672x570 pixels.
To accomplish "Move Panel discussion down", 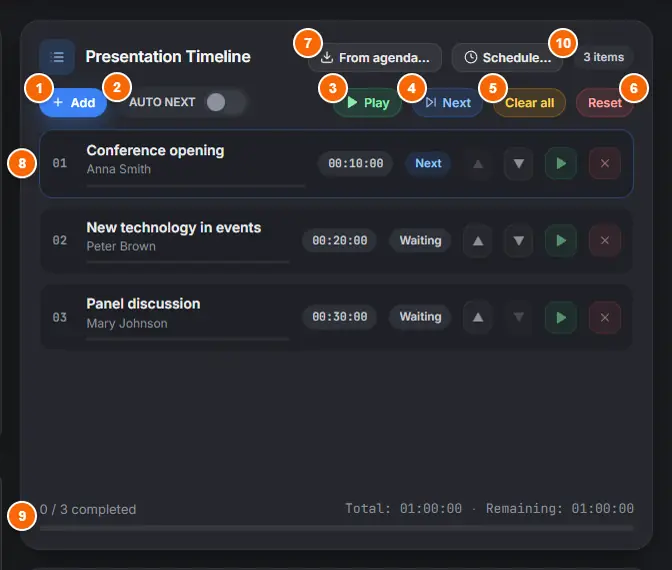I will point(519,318).
